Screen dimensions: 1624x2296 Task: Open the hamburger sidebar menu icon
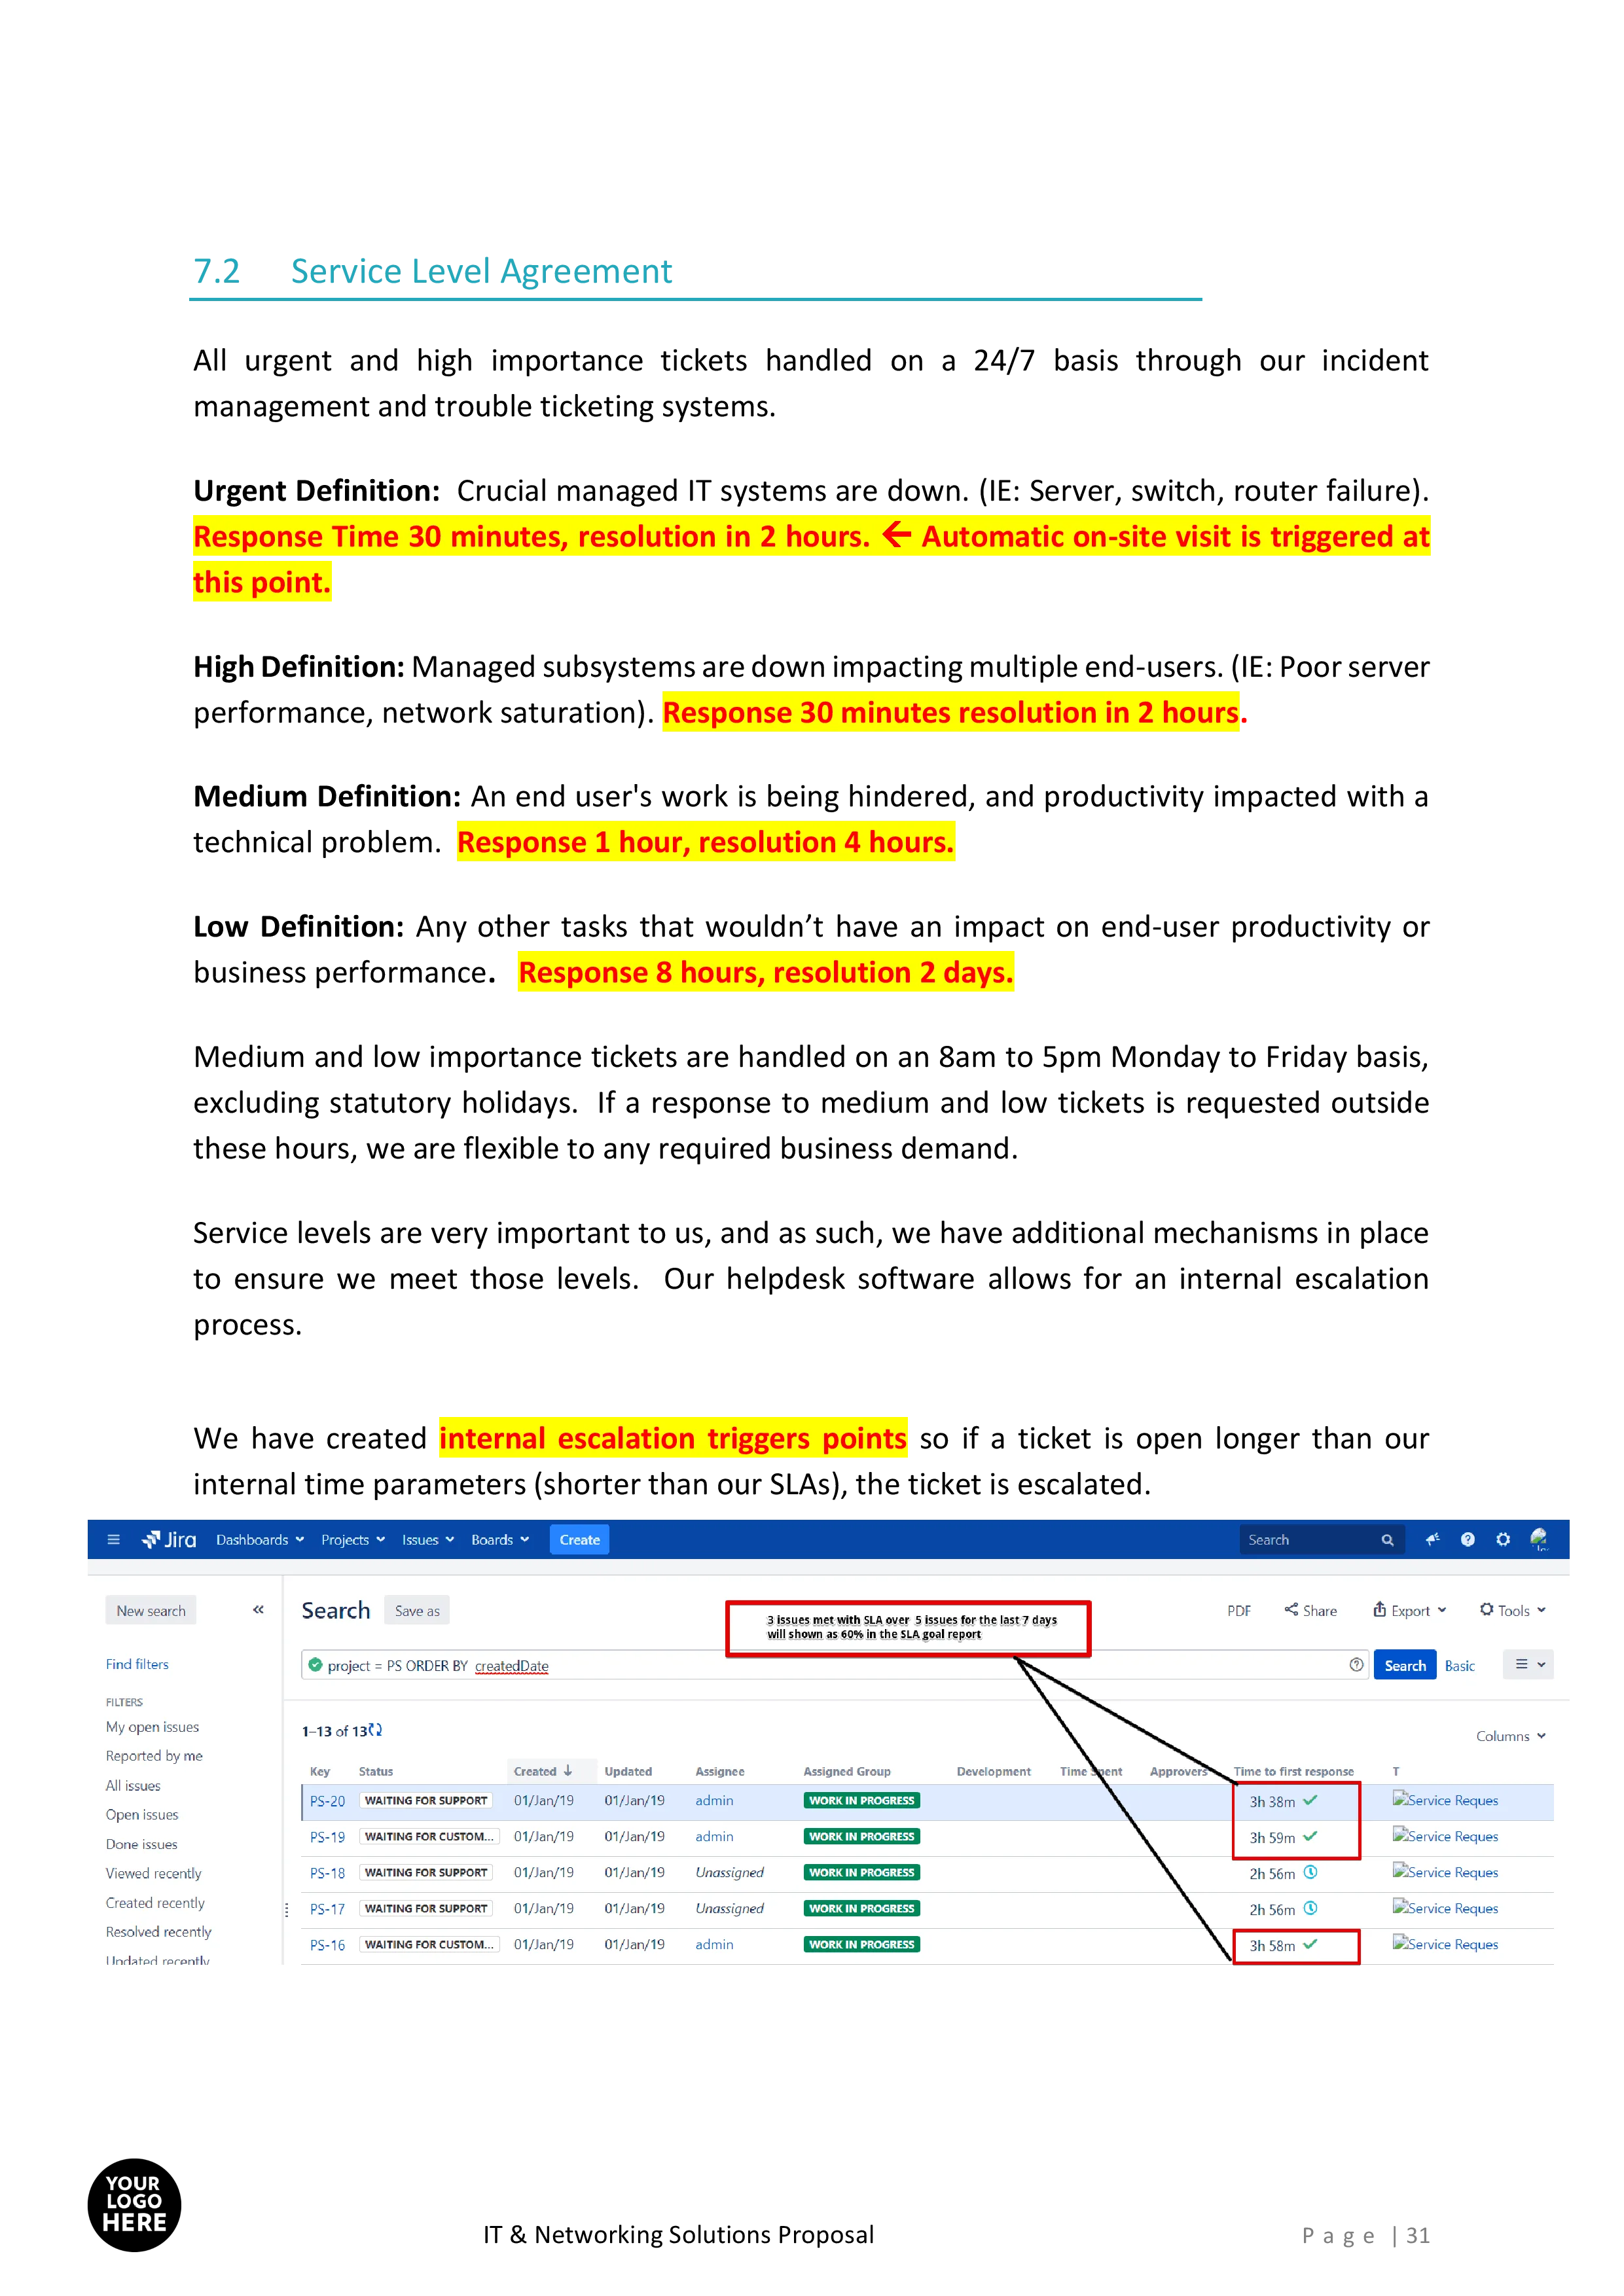[x=113, y=1539]
